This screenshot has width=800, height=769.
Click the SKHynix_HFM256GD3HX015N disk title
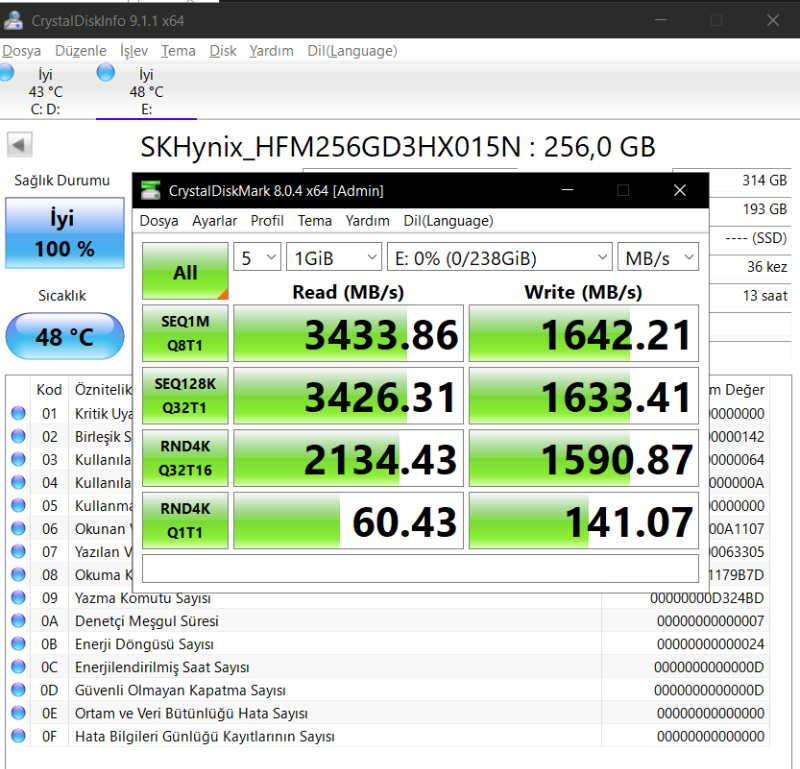pos(397,147)
